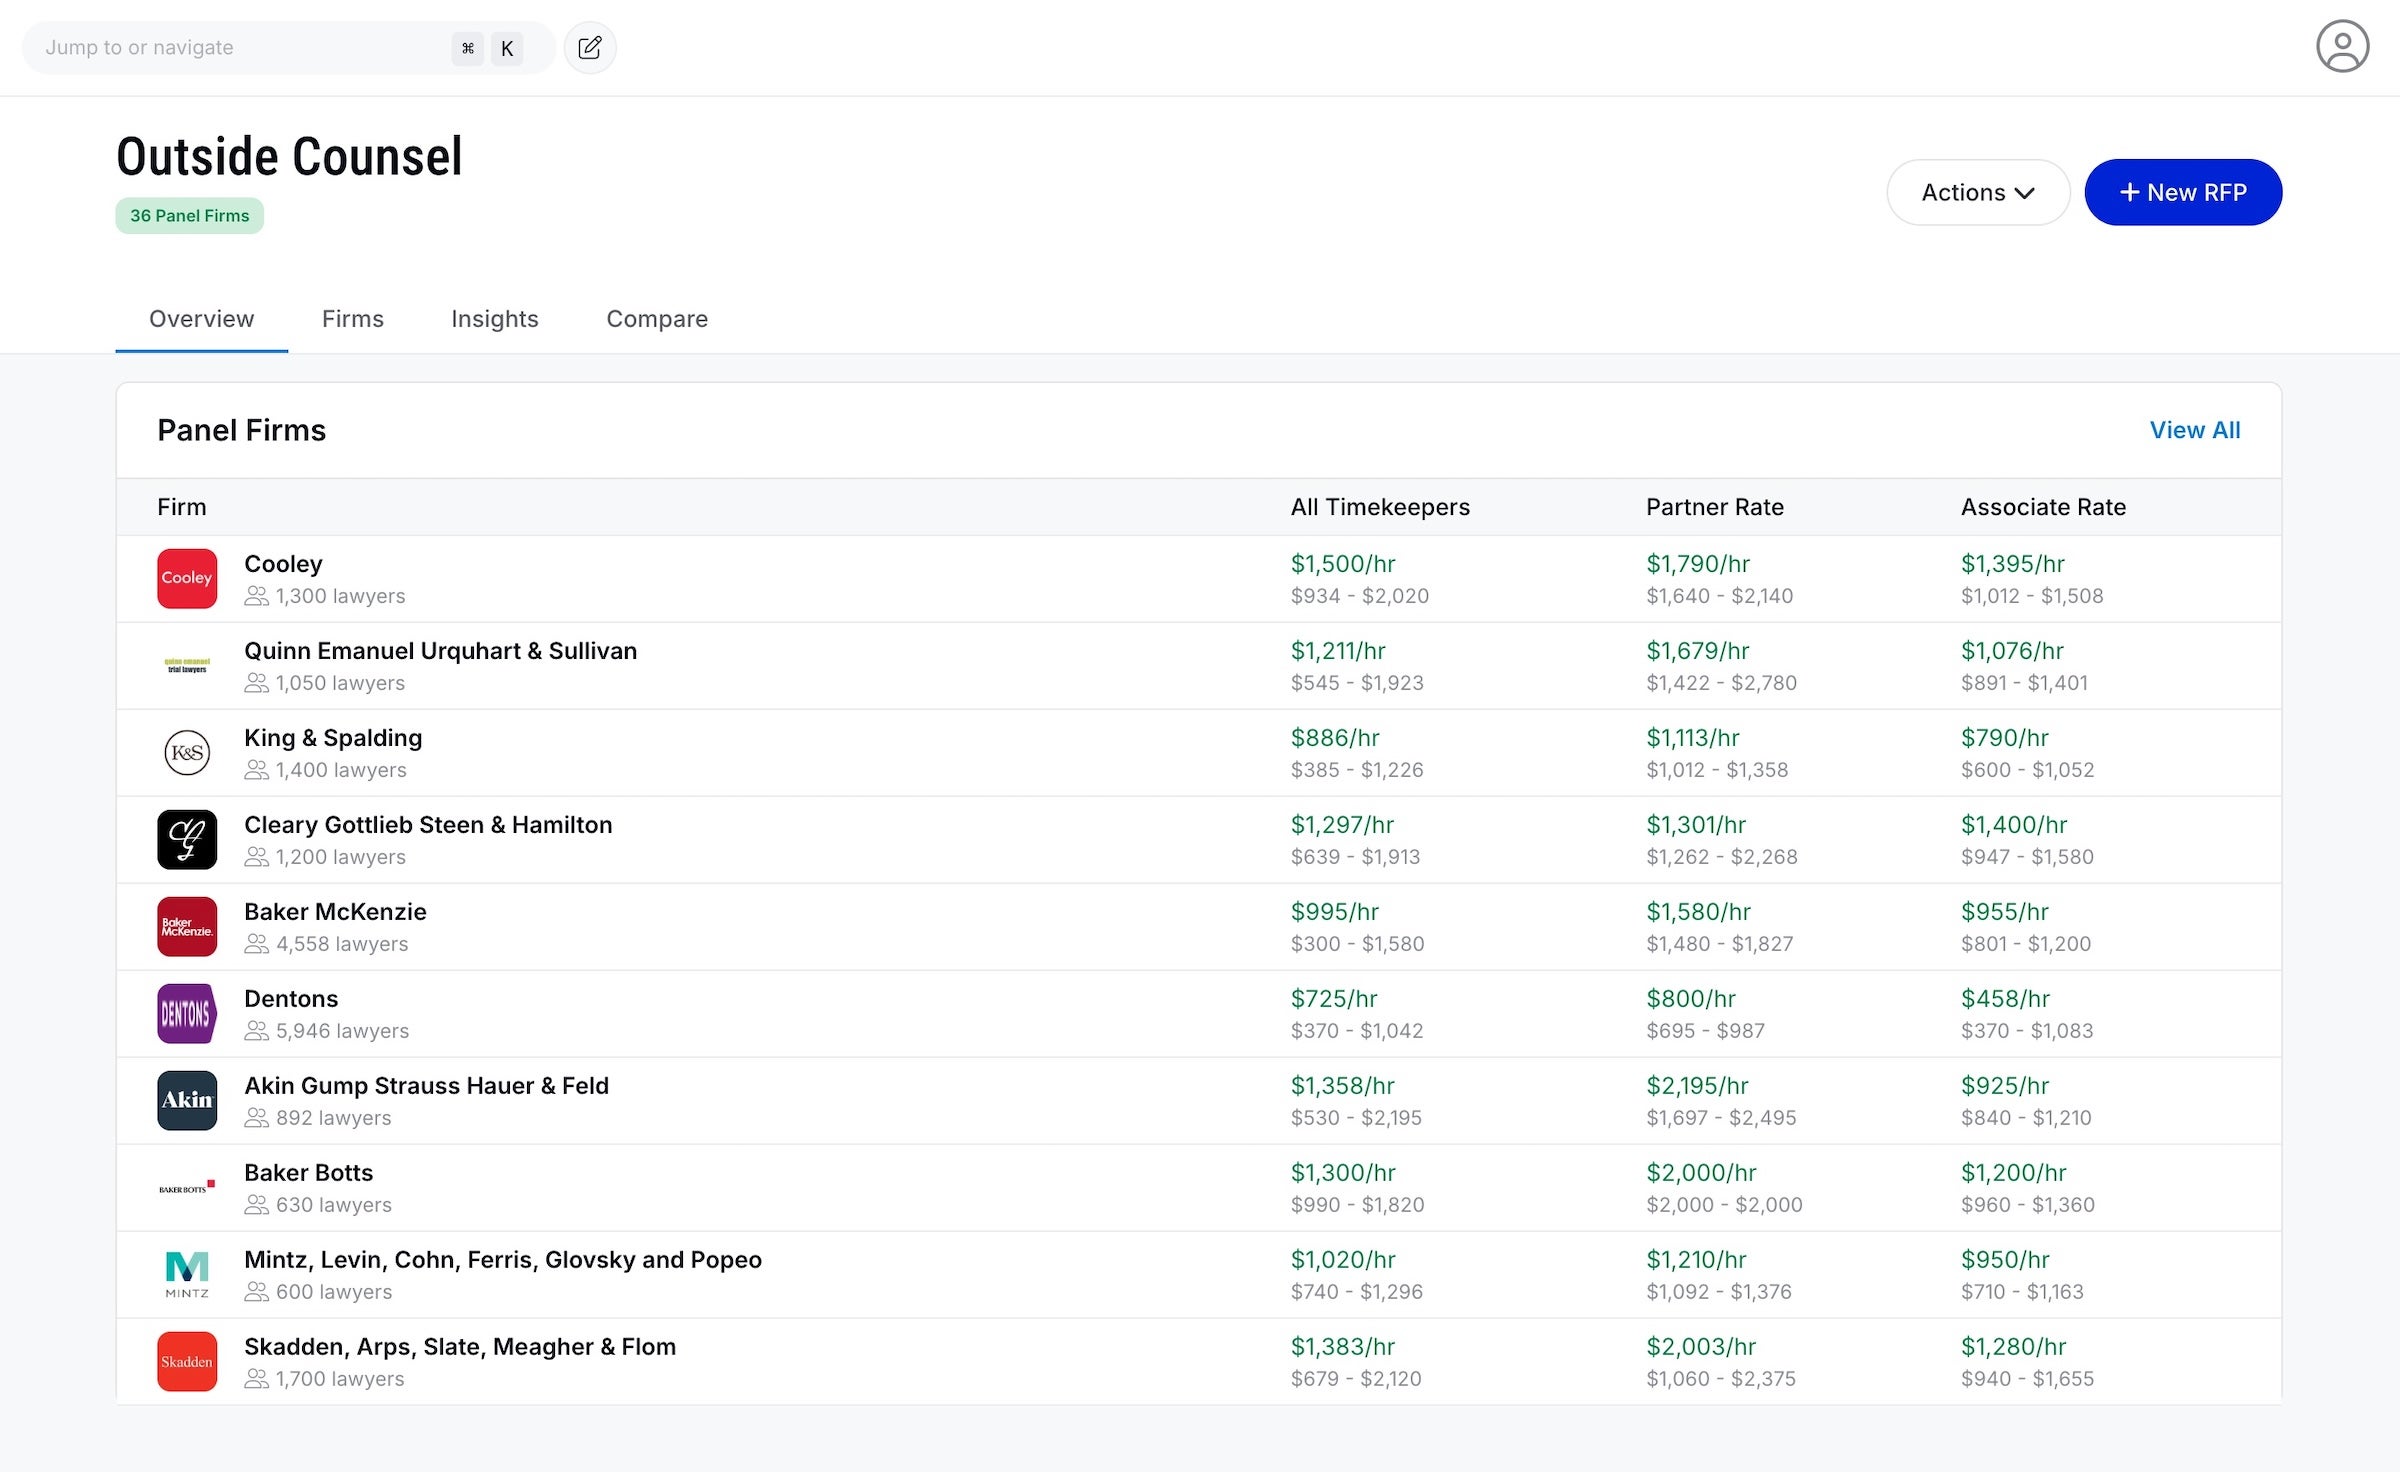This screenshot has width=2400, height=1472.
Task: Select the Mintz logo icon
Action: click(x=186, y=1274)
